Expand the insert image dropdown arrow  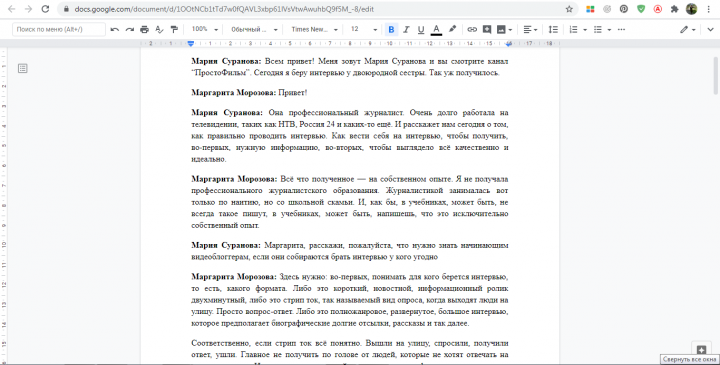pyautogui.click(x=510, y=30)
